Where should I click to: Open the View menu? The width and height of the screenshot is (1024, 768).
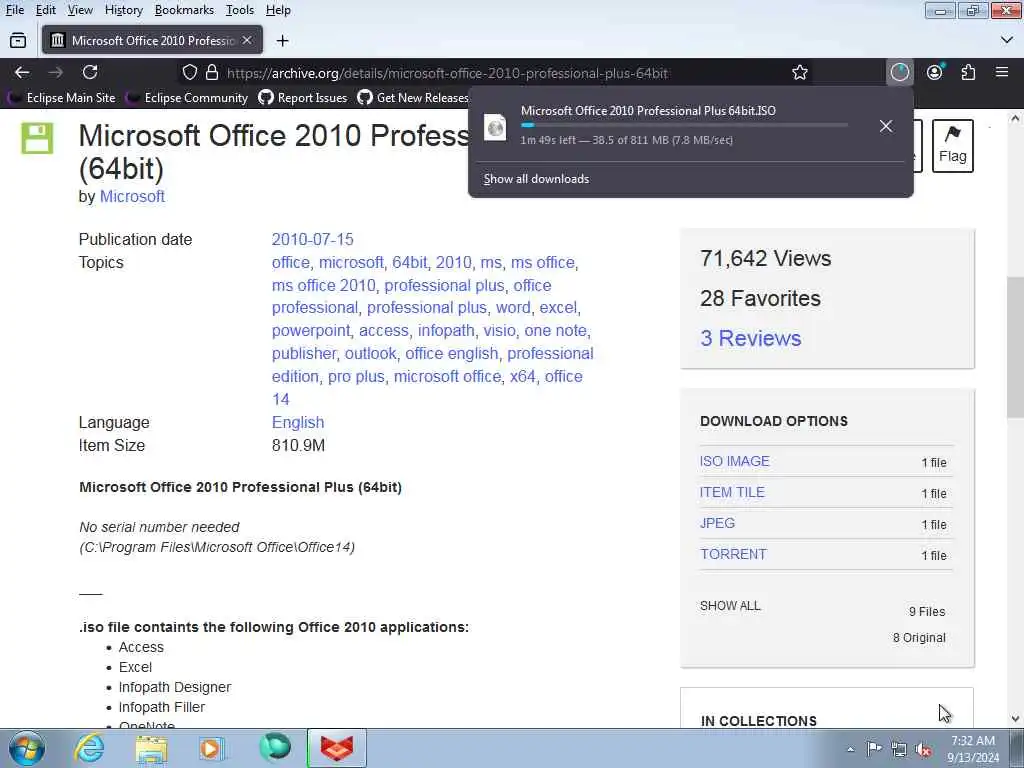point(80,10)
